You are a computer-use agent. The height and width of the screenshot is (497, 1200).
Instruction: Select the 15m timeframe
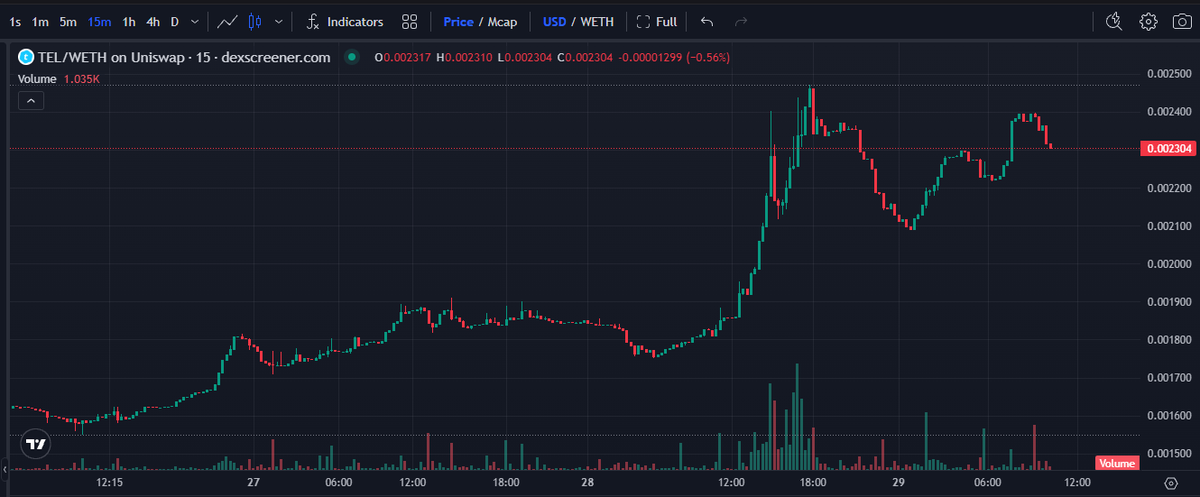[x=99, y=21]
